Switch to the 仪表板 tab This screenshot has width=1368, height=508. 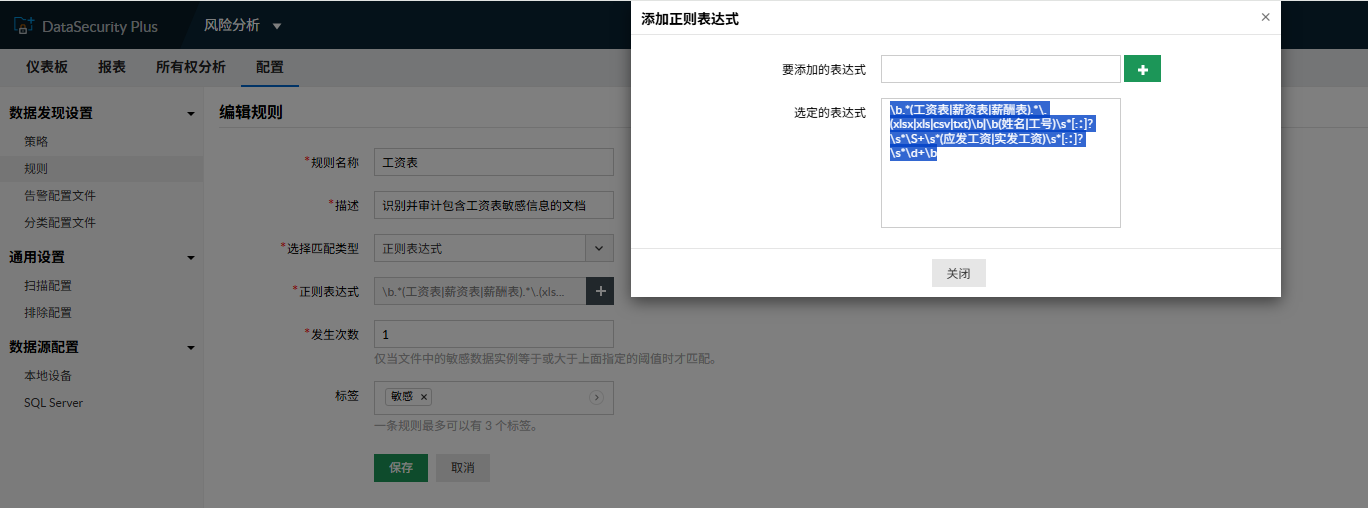pyautogui.click(x=47, y=67)
